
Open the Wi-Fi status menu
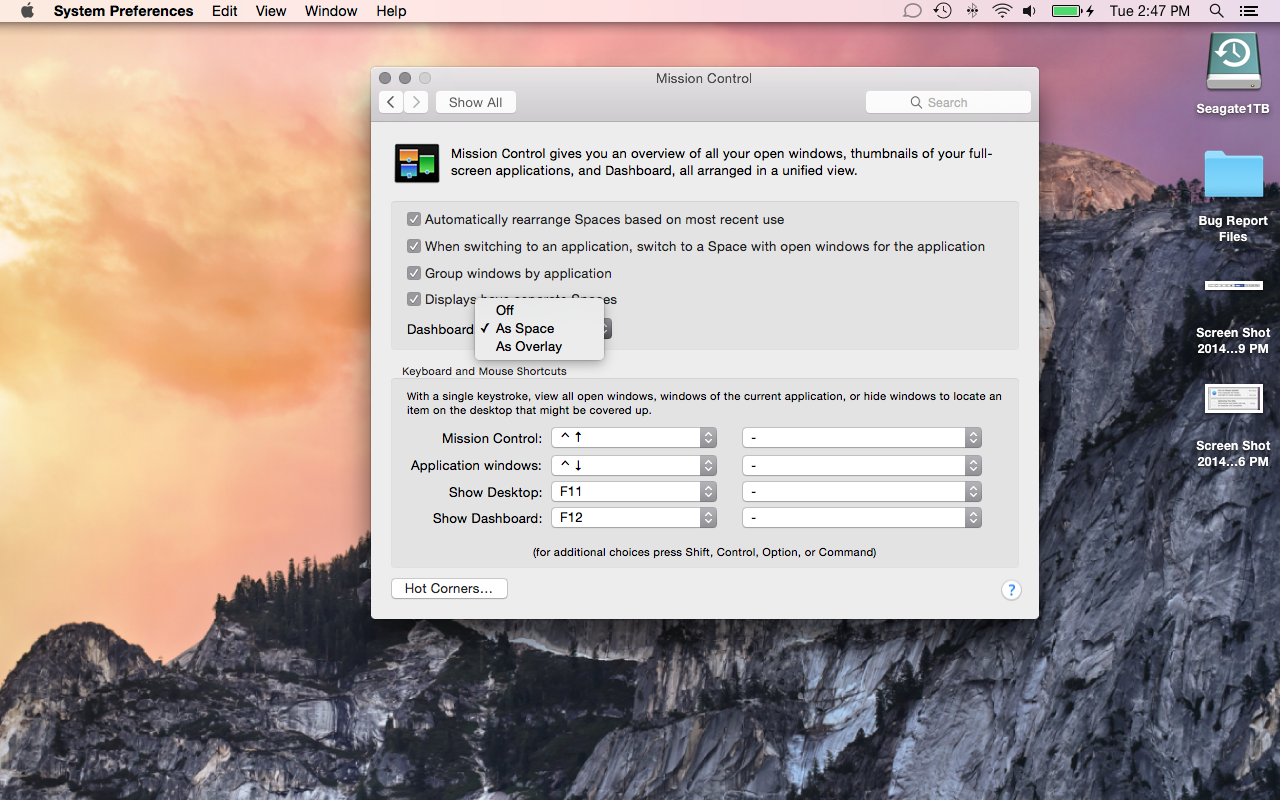pos(1002,11)
